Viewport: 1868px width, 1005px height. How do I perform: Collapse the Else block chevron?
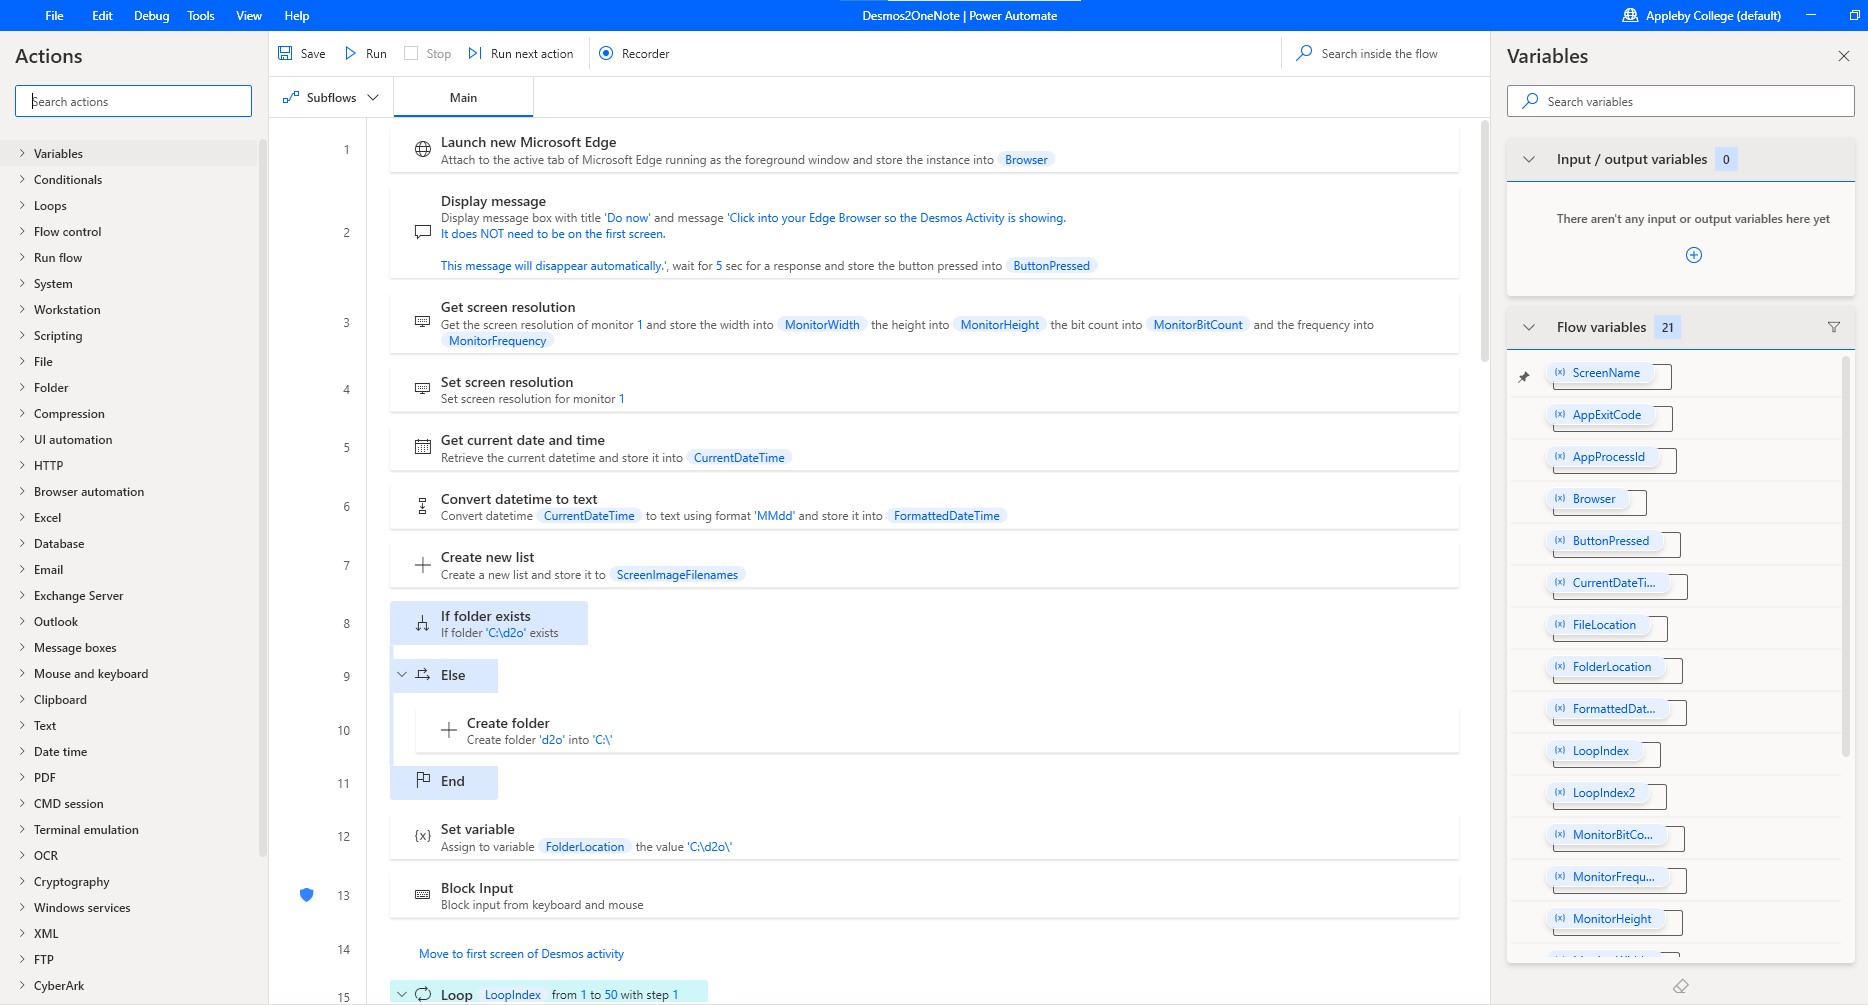[x=402, y=675]
